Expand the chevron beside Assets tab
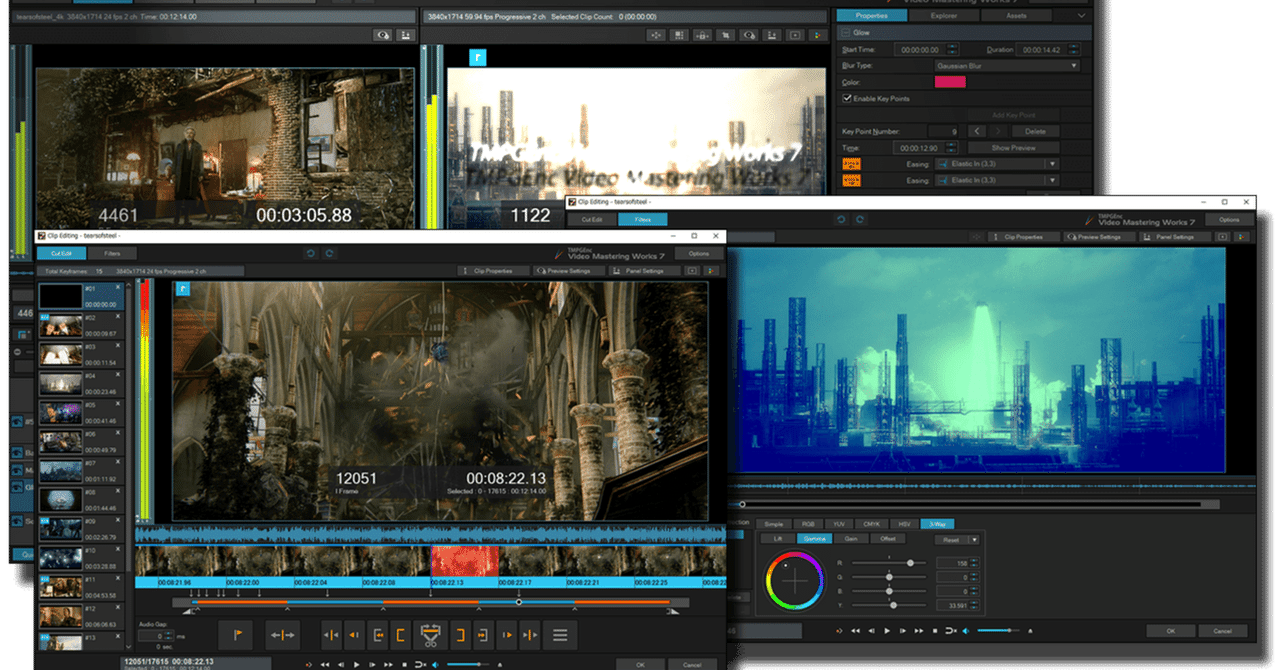This screenshot has width=1280, height=670. pos(1081,16)
